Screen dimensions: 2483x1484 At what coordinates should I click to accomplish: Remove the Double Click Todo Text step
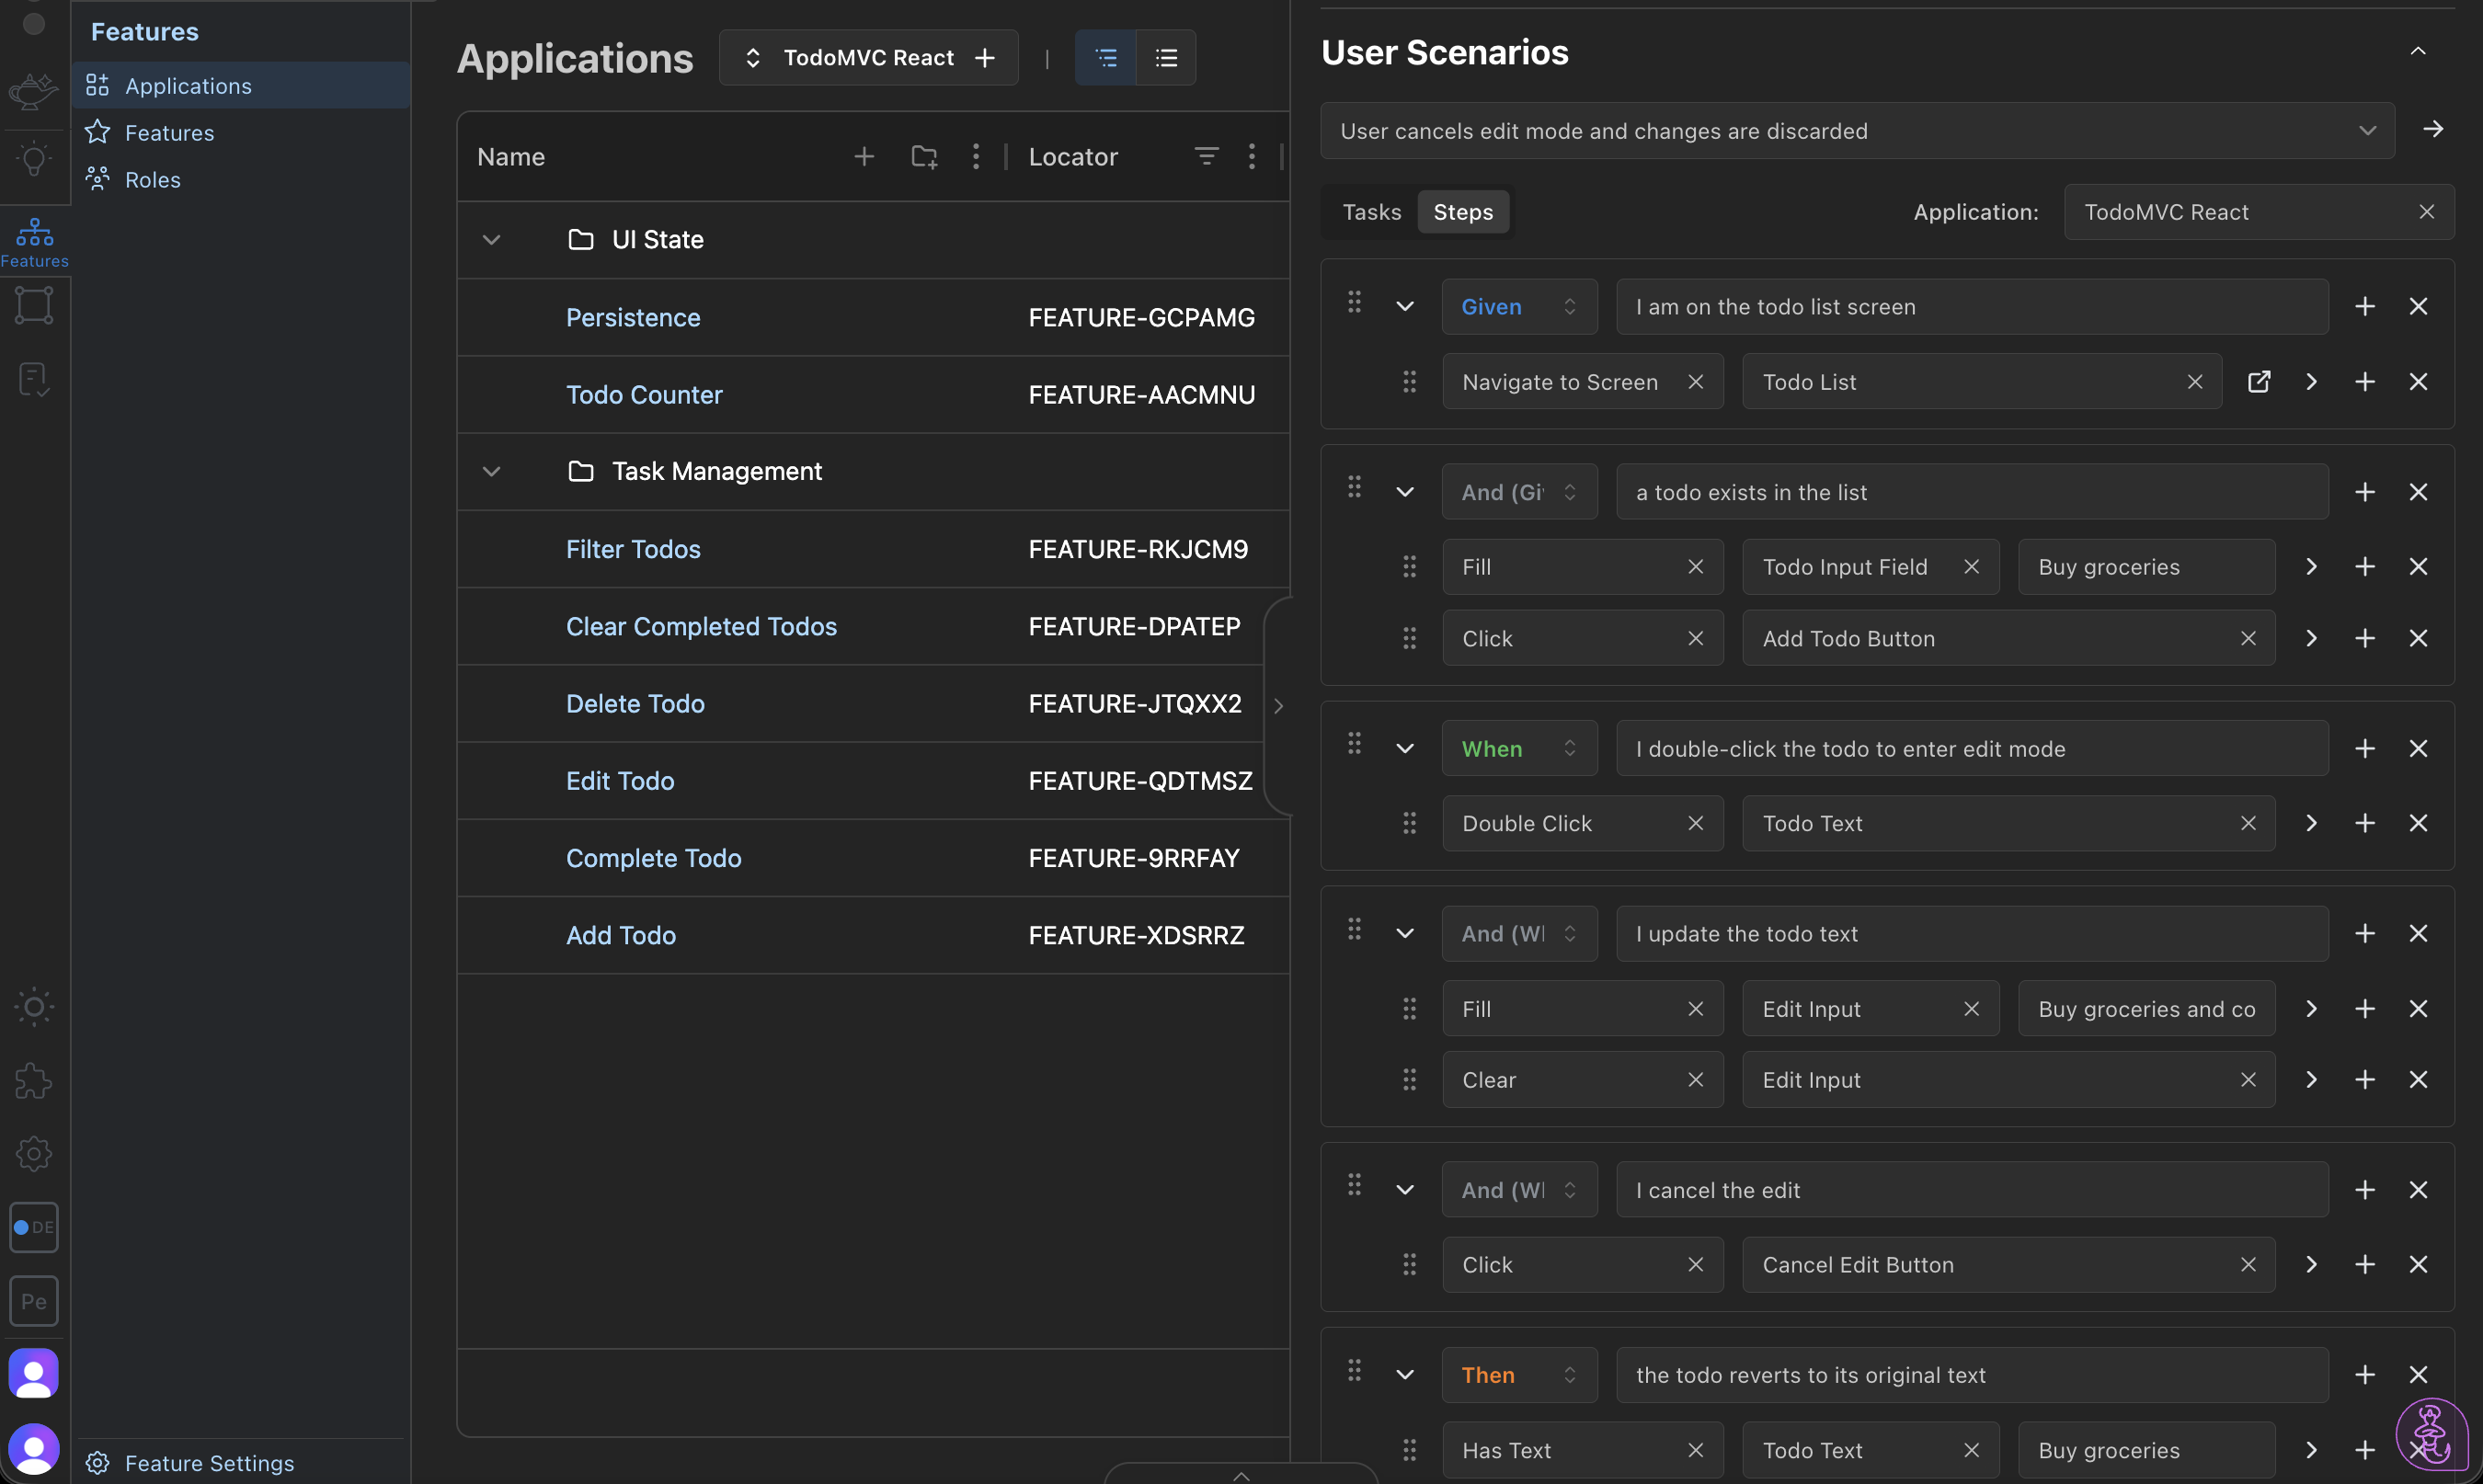tap(2418, 823)
